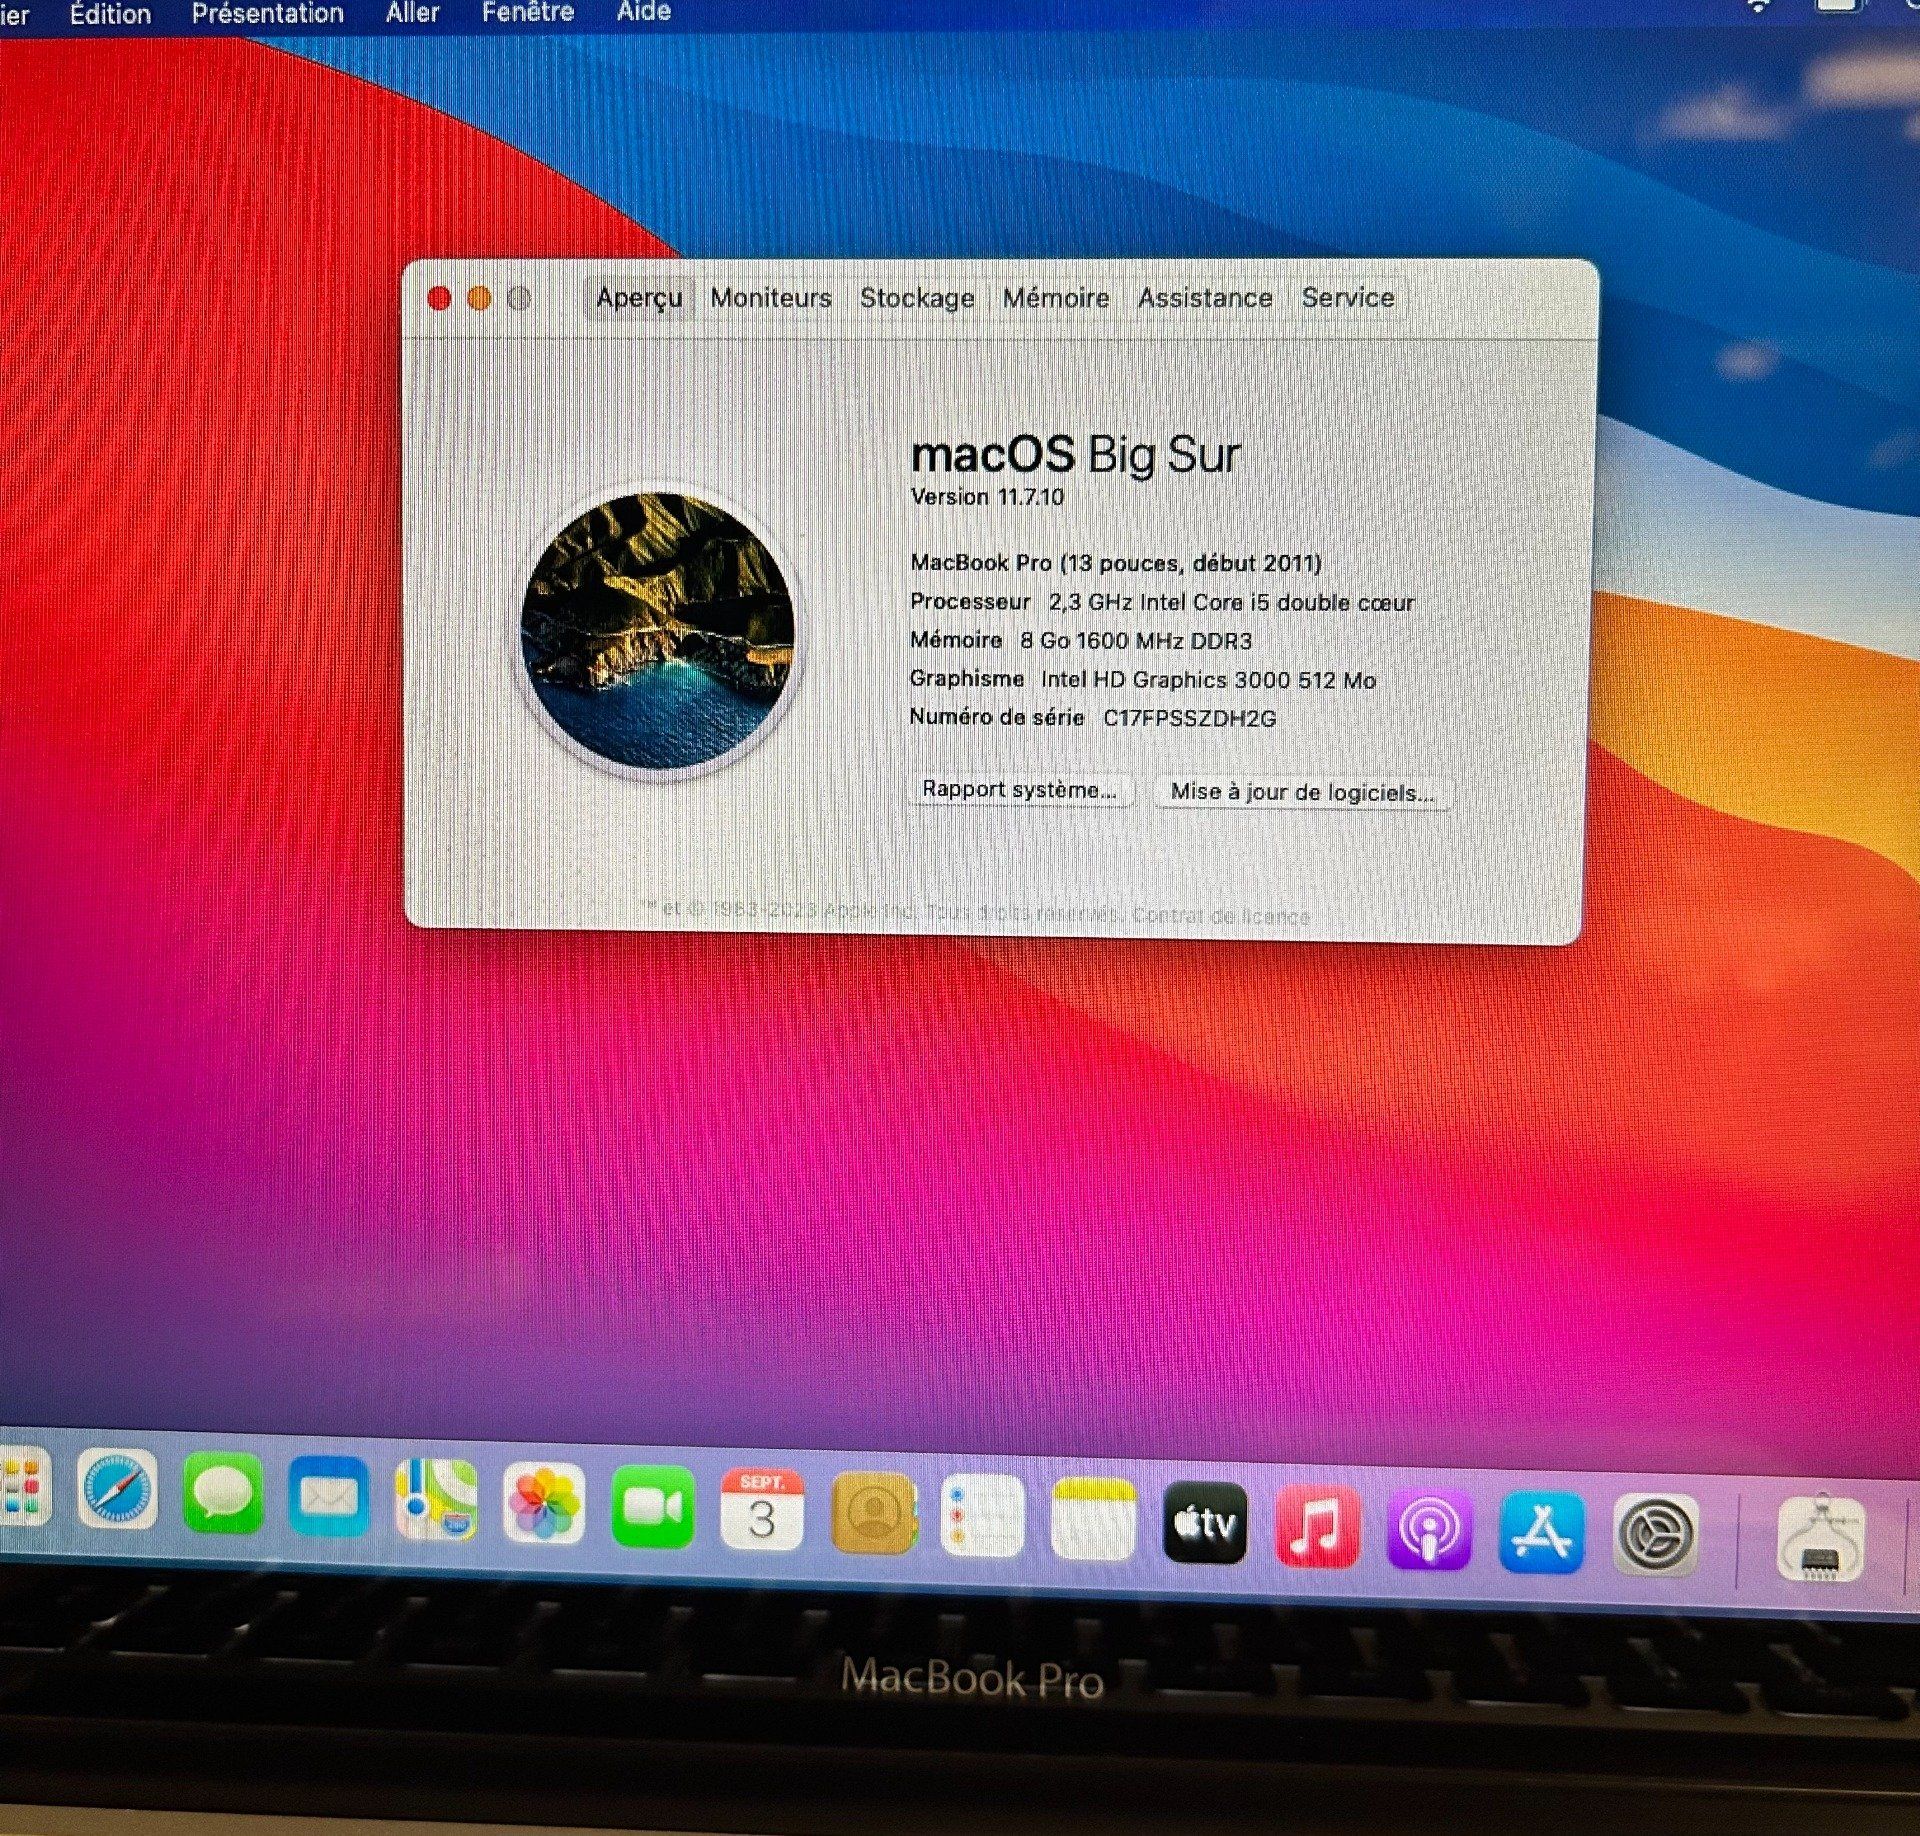Switch to the Assistance tab
Screen dimensions: 1920x1836
tap(1205, 298)
